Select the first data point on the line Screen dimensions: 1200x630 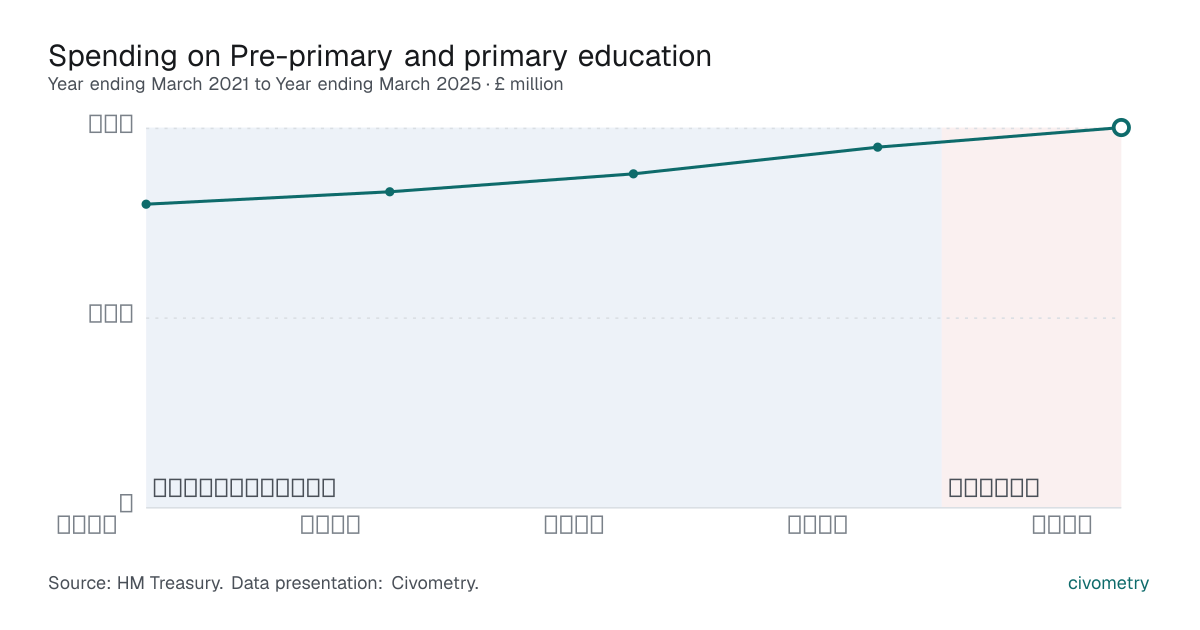coord(146,204)
